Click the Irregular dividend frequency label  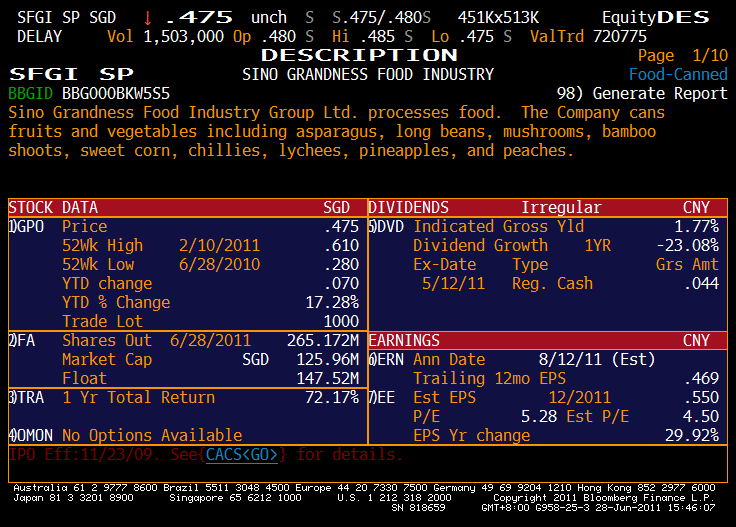pos(561,208)
